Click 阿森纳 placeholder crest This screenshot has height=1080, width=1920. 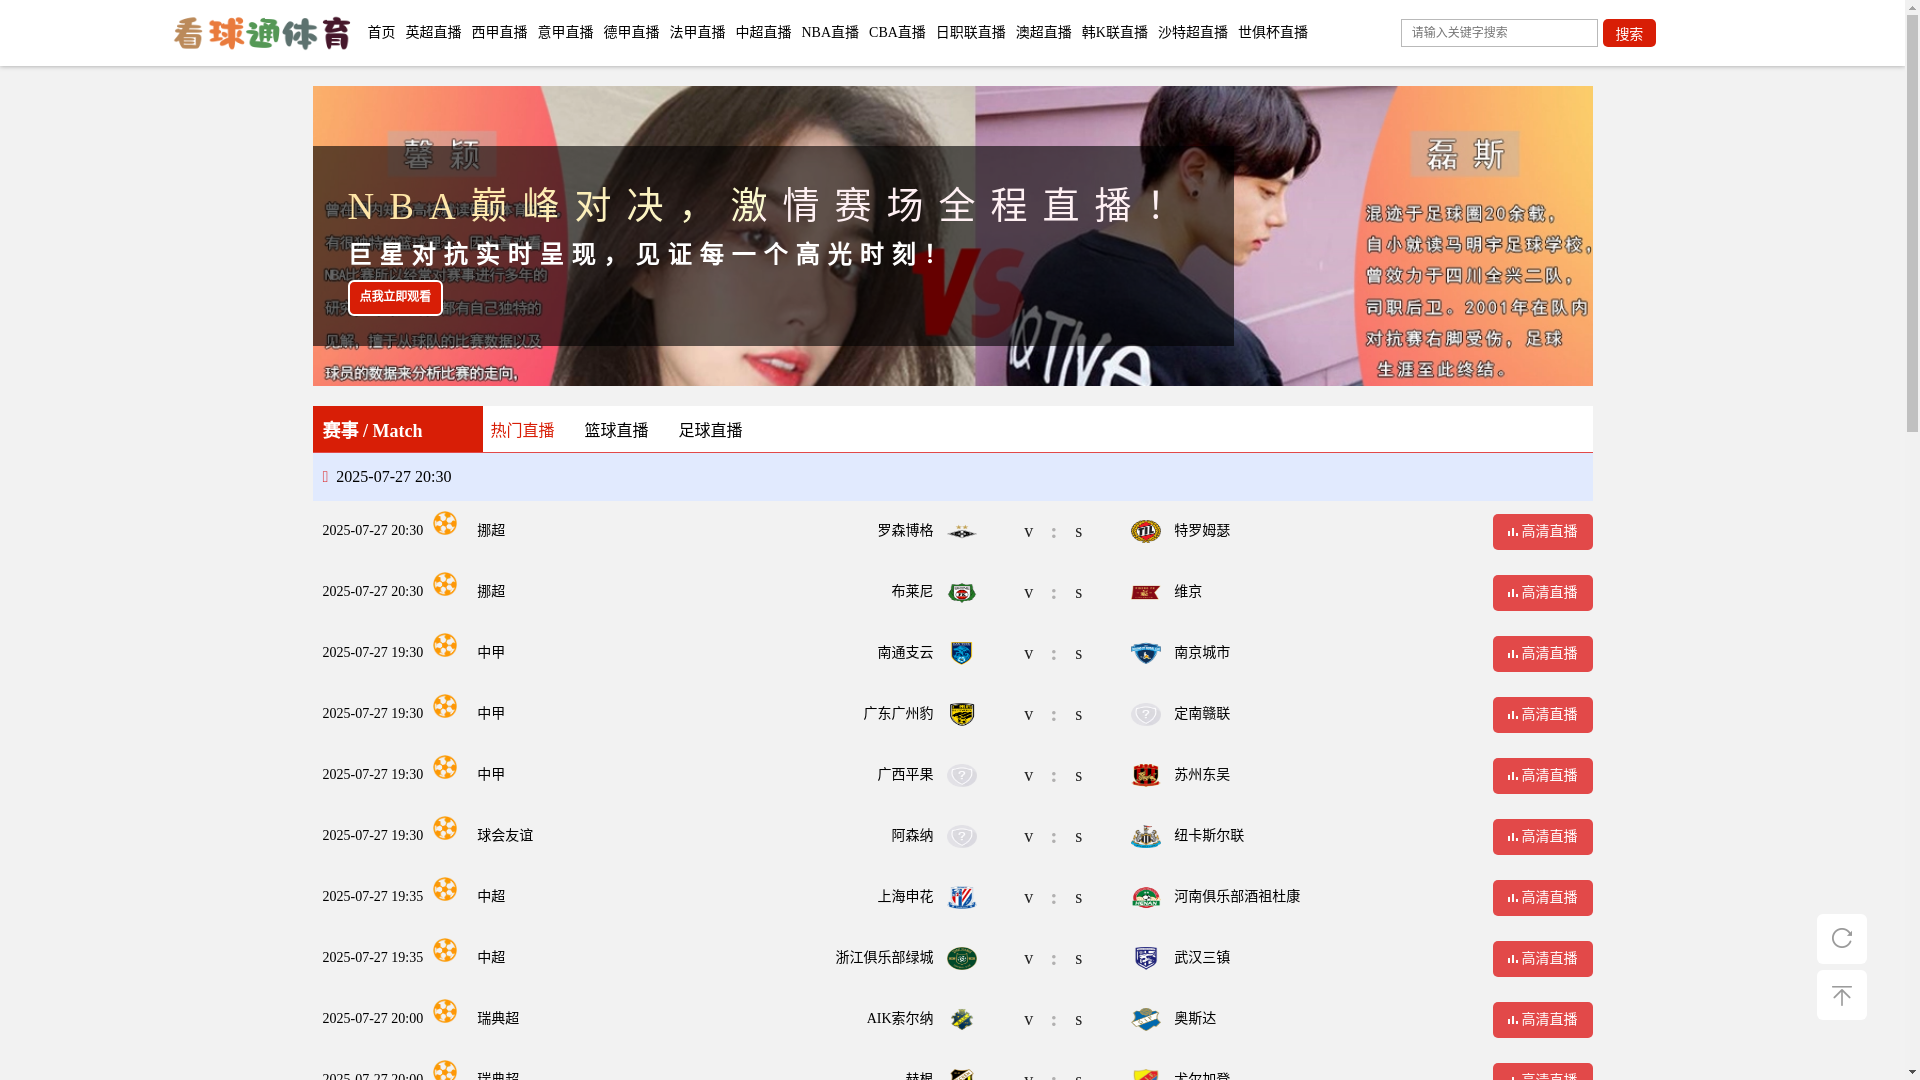[961, 837]
